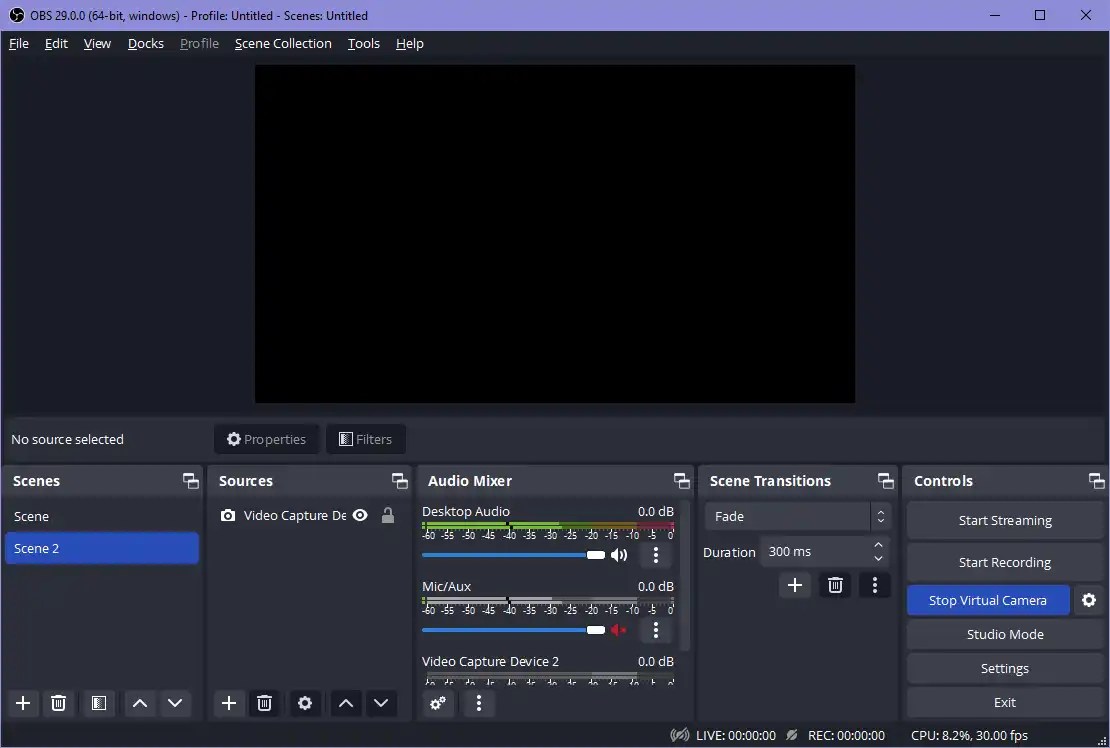The width and height of the screenshot is (1110, 748).
Task: Lock the Video Capture Device source
Action: pos(388,516)
